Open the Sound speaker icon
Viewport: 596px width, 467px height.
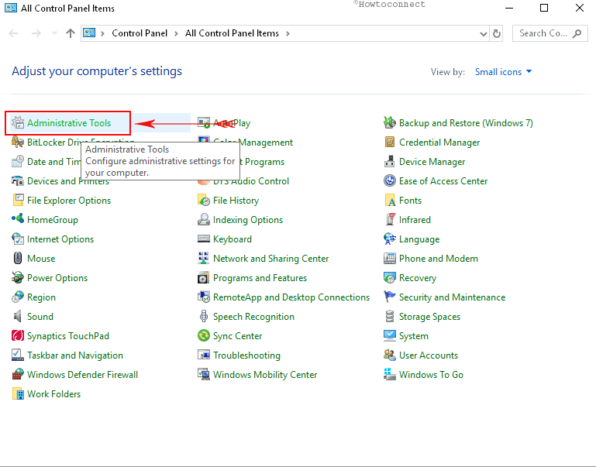(17, 317)
